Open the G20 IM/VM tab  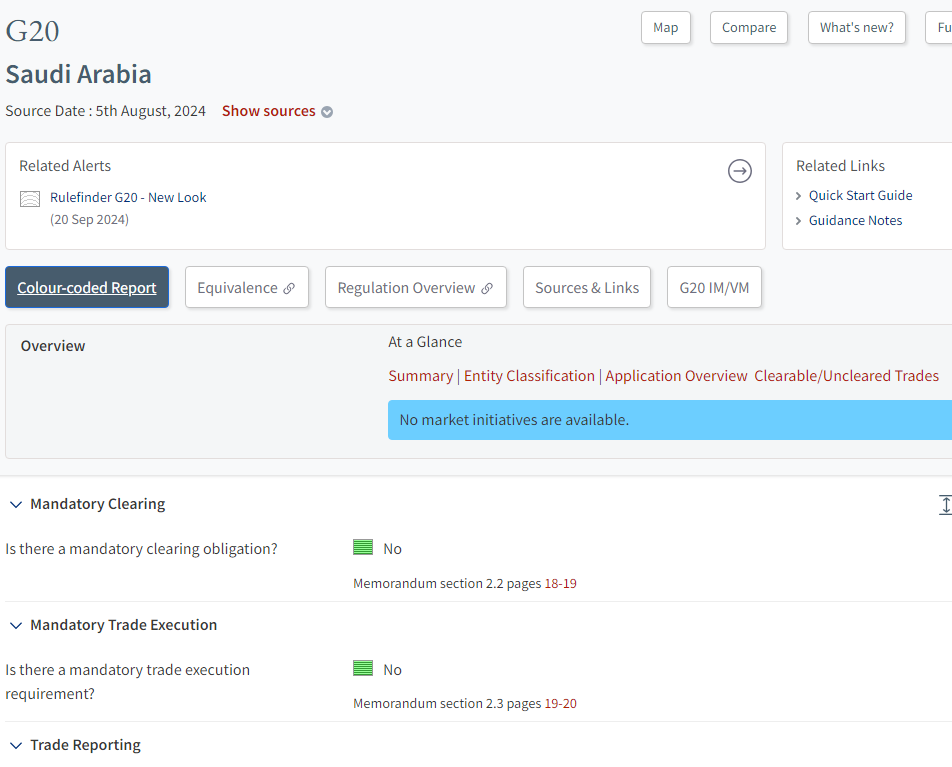click(x=714, y=287)
